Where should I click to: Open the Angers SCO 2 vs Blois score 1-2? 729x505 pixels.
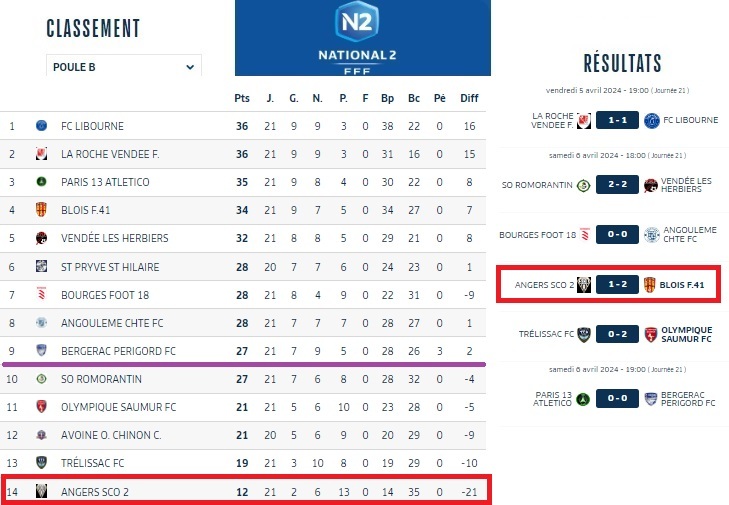pos(617,285)
